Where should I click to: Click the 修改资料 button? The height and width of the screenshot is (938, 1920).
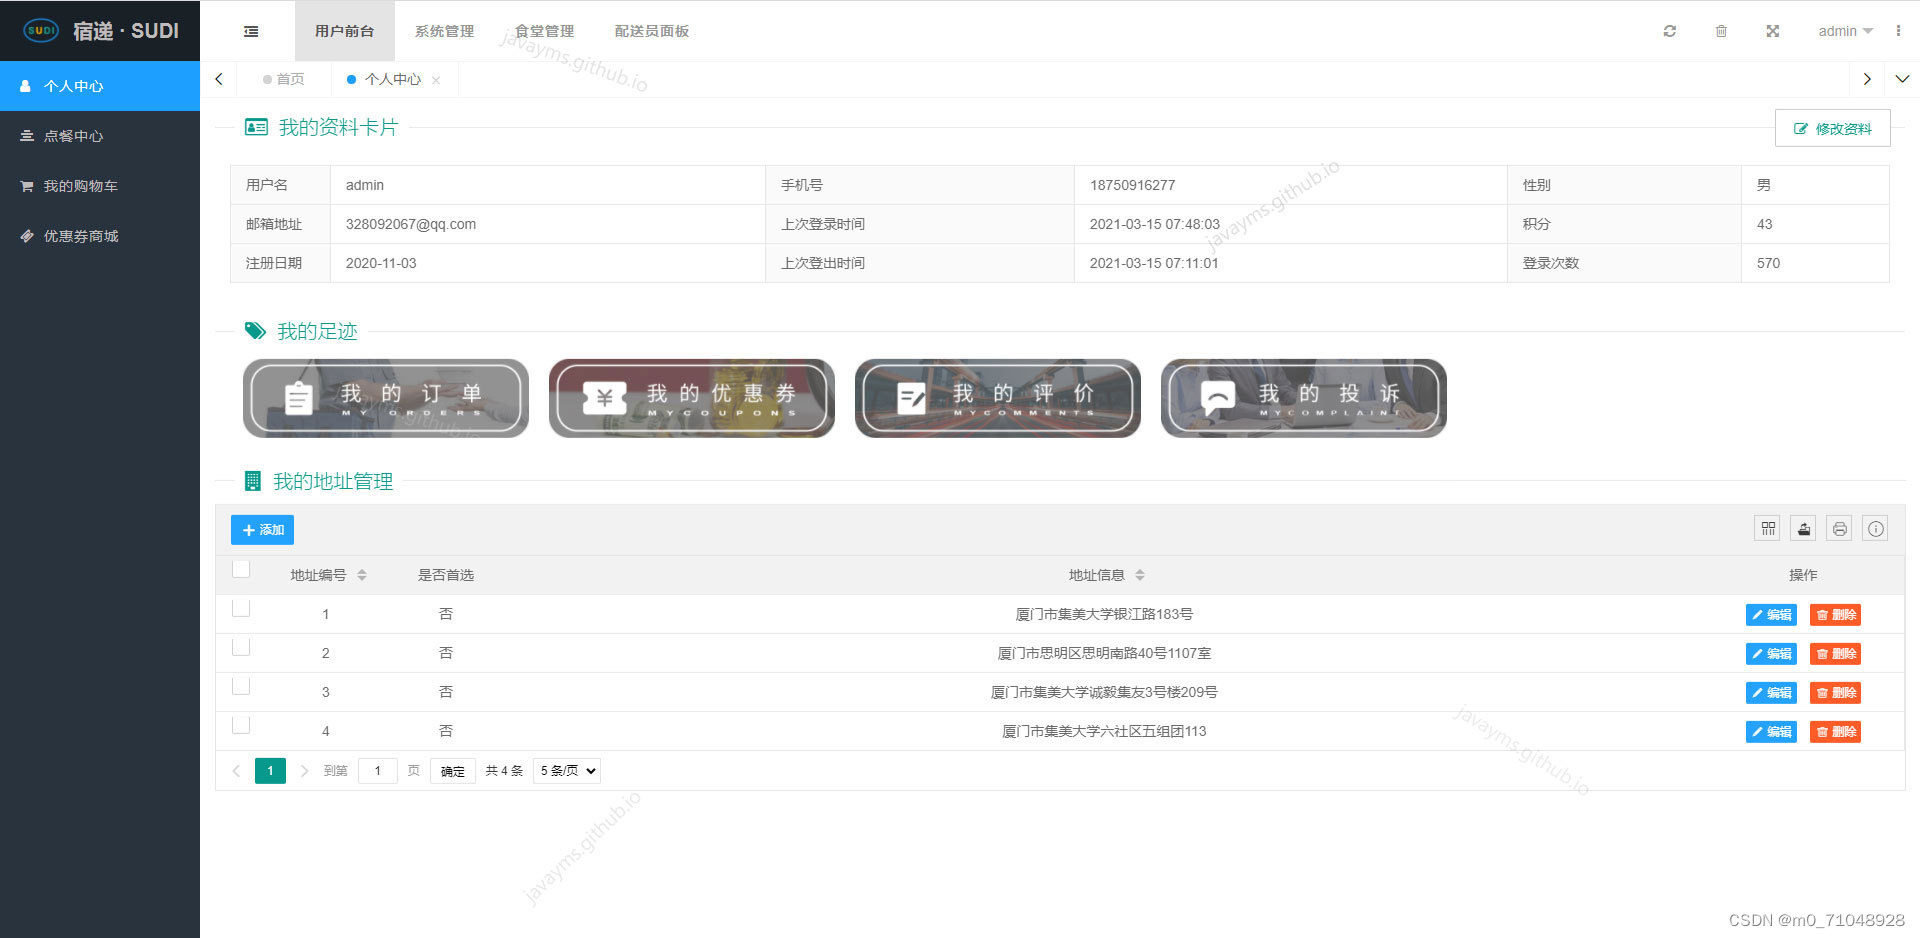[1833, 129]
